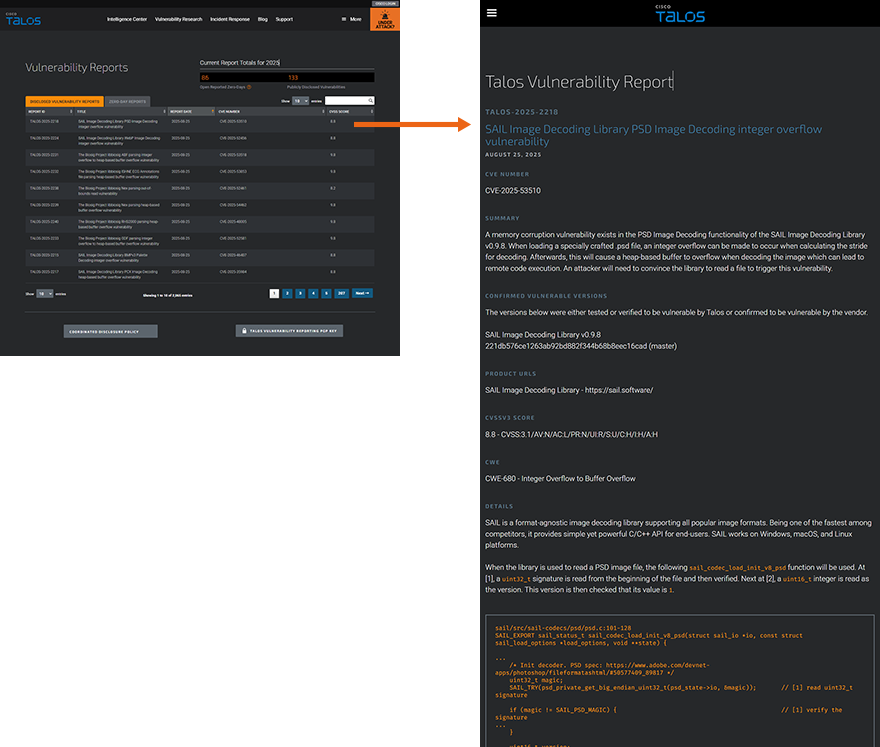This screenshot has width=880, height=747.
Task: Click the info icon beside Open Reported Zero-Days
Action: 249,87
